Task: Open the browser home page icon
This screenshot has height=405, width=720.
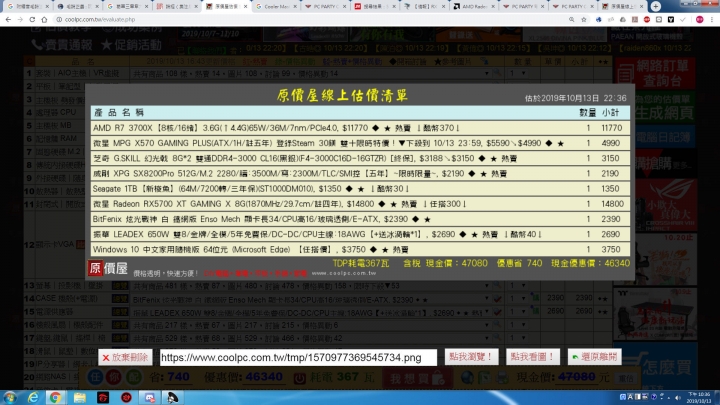Action: coord(44,20)
